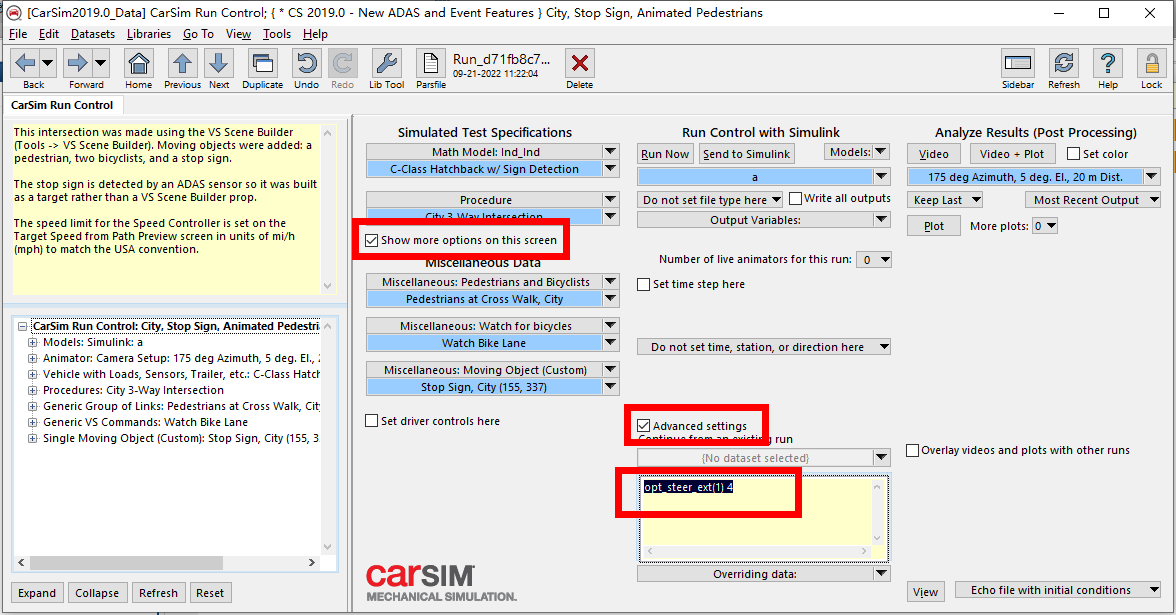Open Help question mark icon

(1108, 63)
